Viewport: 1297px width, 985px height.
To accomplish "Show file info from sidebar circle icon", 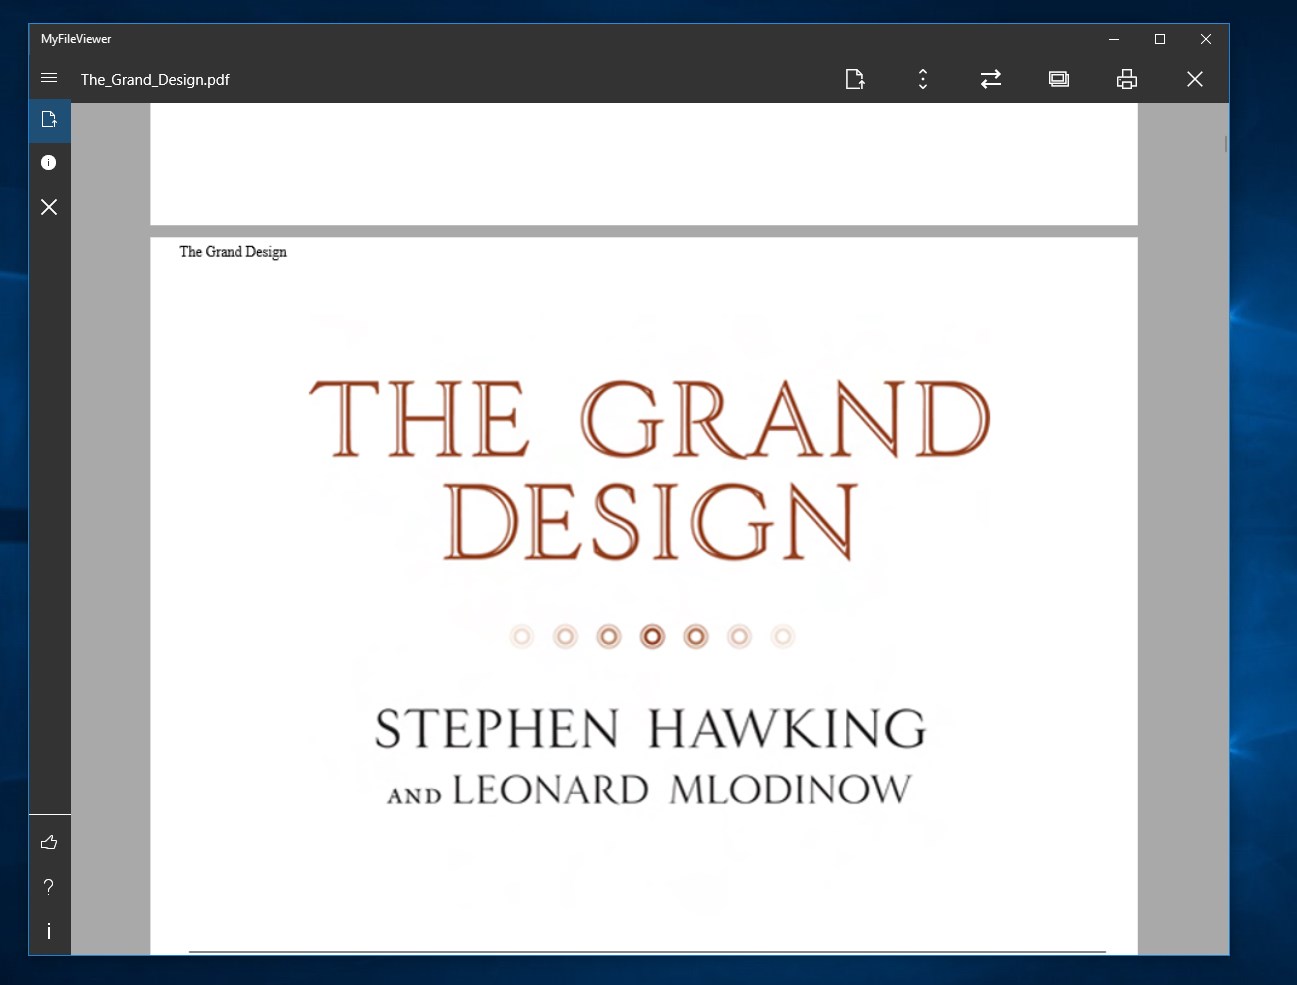I will [49, 163].
